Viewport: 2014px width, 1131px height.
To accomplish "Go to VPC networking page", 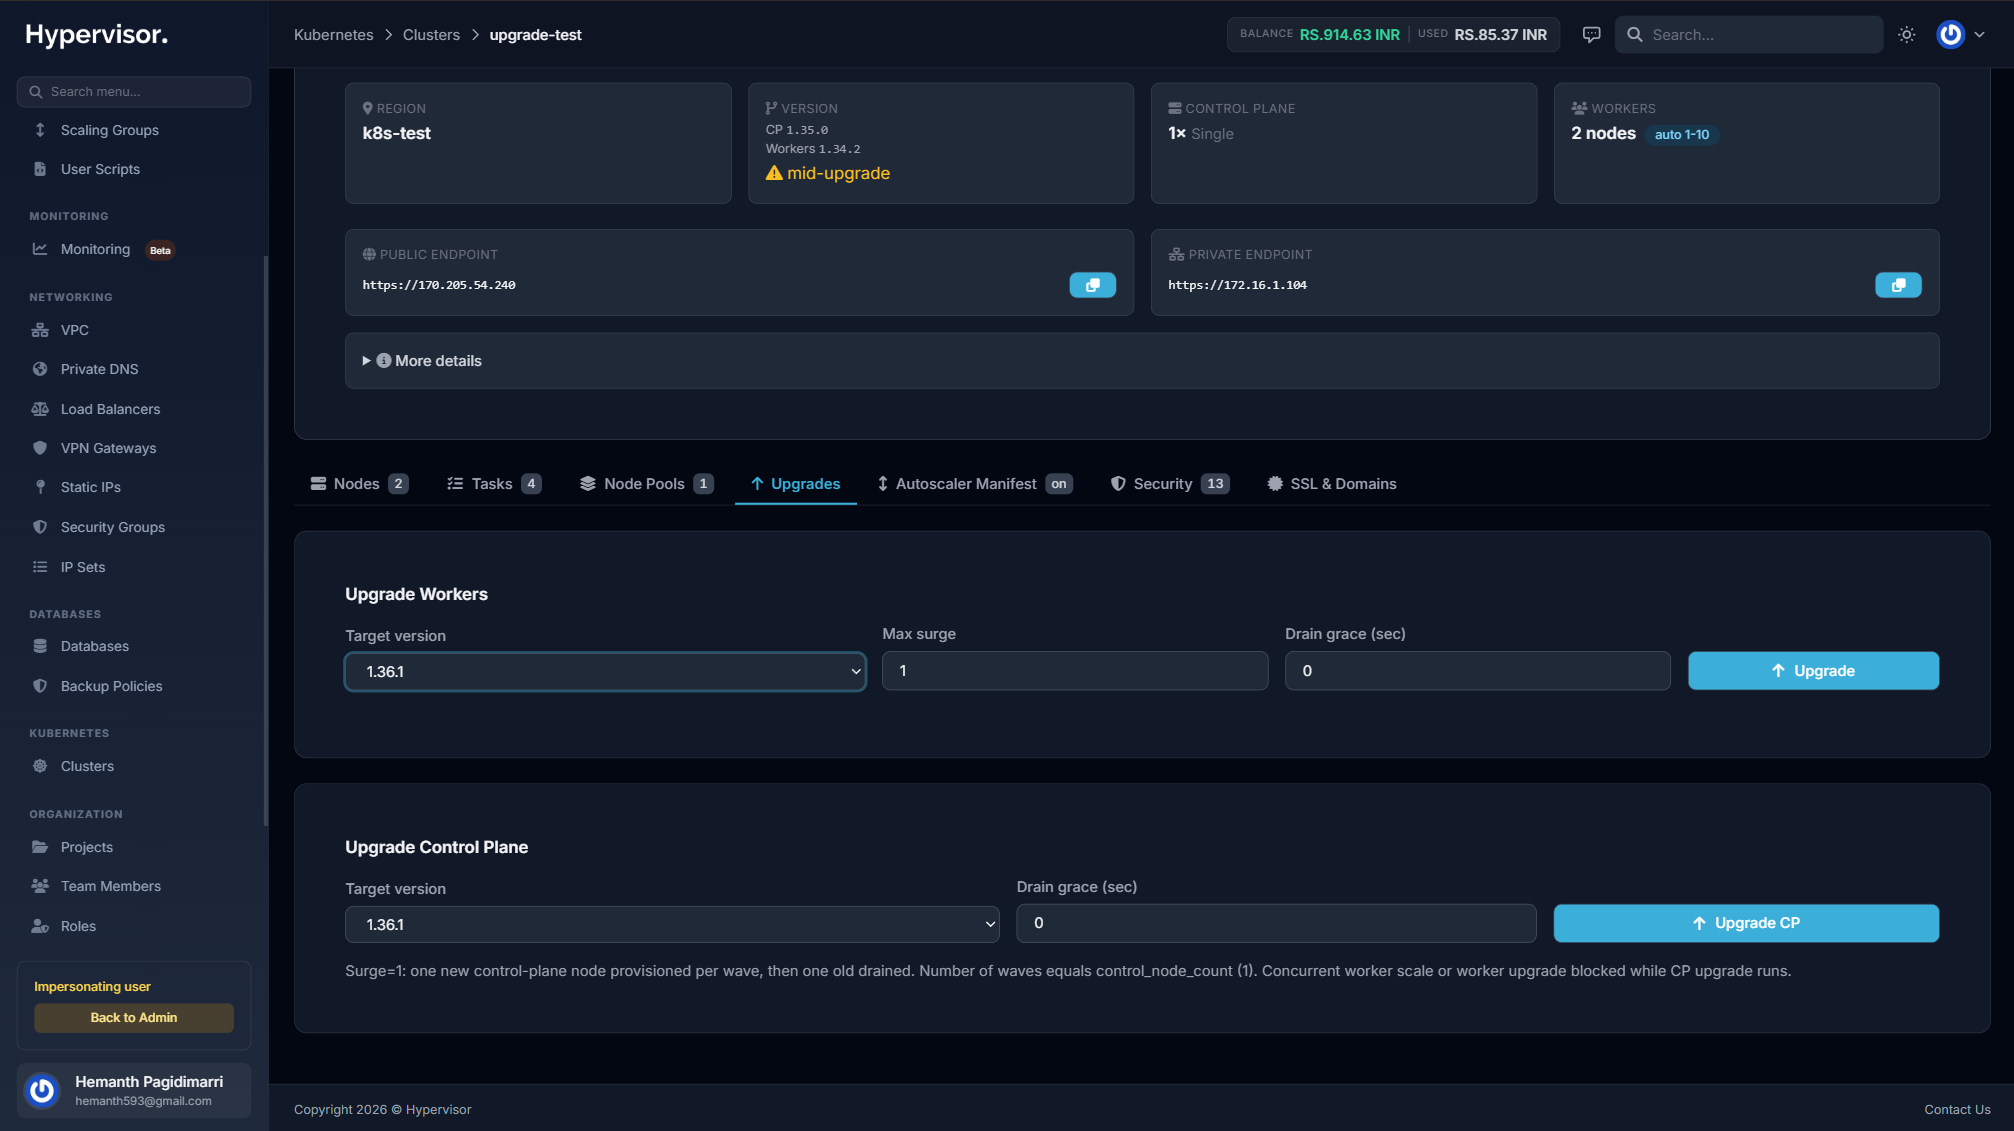I will [x=74, y=330].
